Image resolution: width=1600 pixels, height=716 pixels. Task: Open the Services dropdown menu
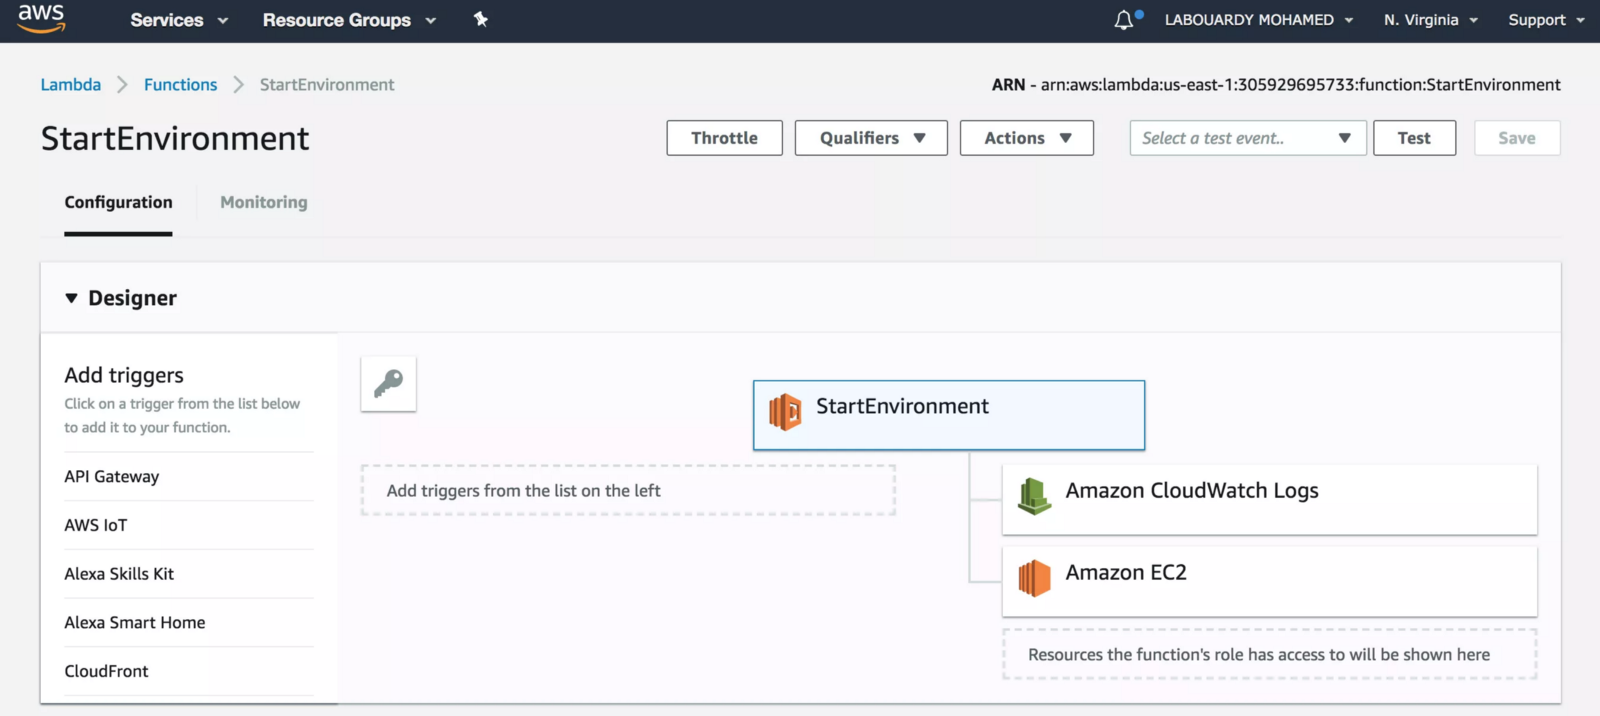pos(179,20)
